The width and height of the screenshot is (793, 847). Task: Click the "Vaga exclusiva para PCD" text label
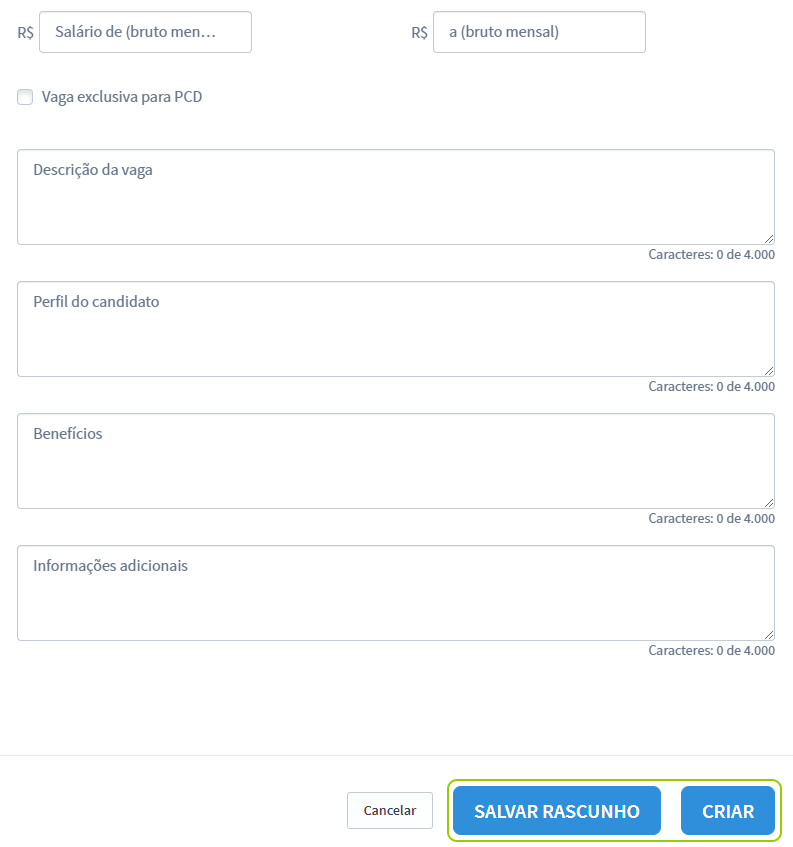click(x=120, y=97)
